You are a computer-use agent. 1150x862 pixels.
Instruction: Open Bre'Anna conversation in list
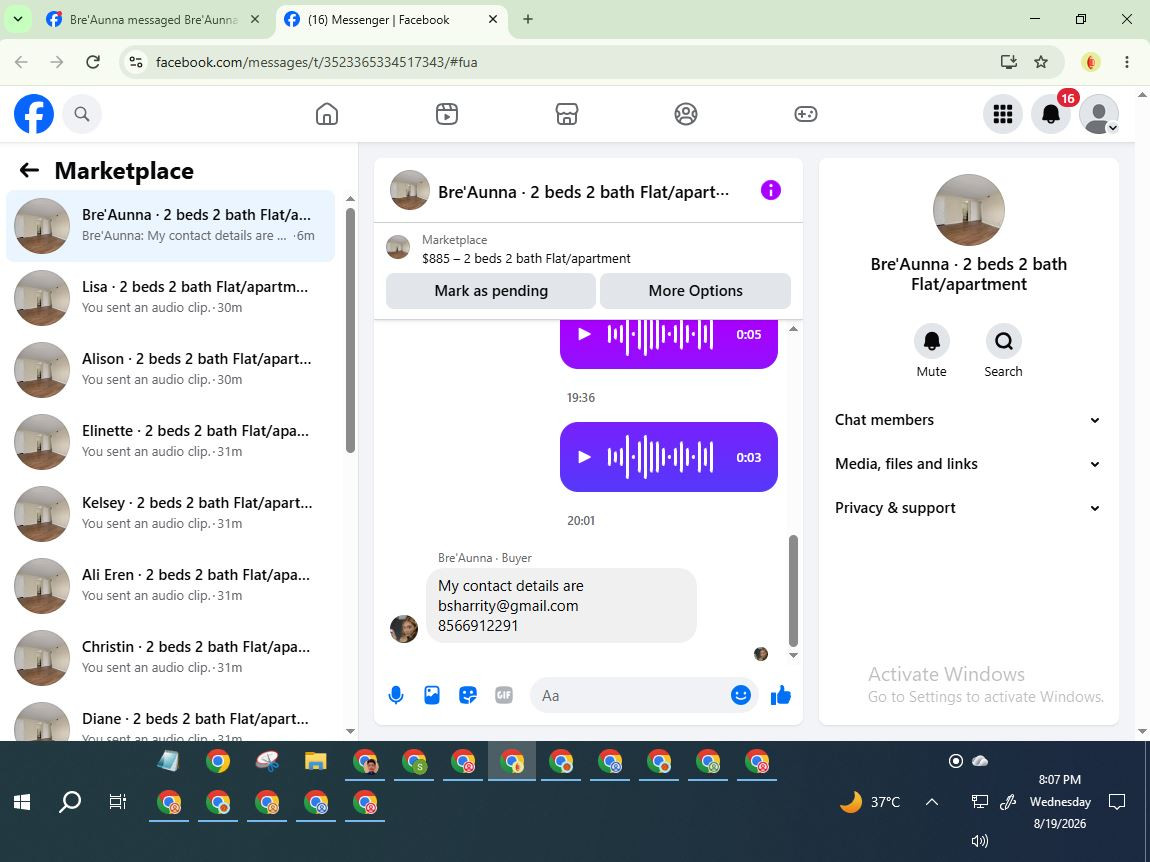click(x=170, y=225)
